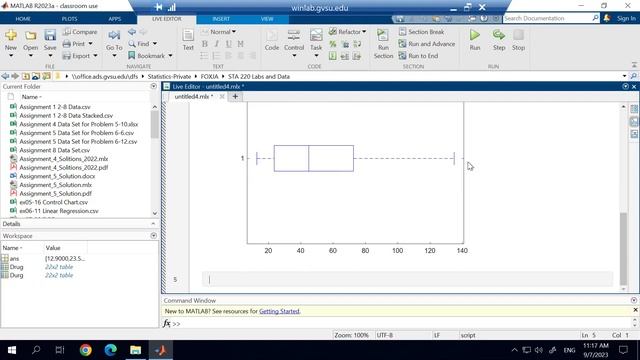640x360 pixels.
Task: Open the Current Folder panel actions menu
Action: pos(153,86)
